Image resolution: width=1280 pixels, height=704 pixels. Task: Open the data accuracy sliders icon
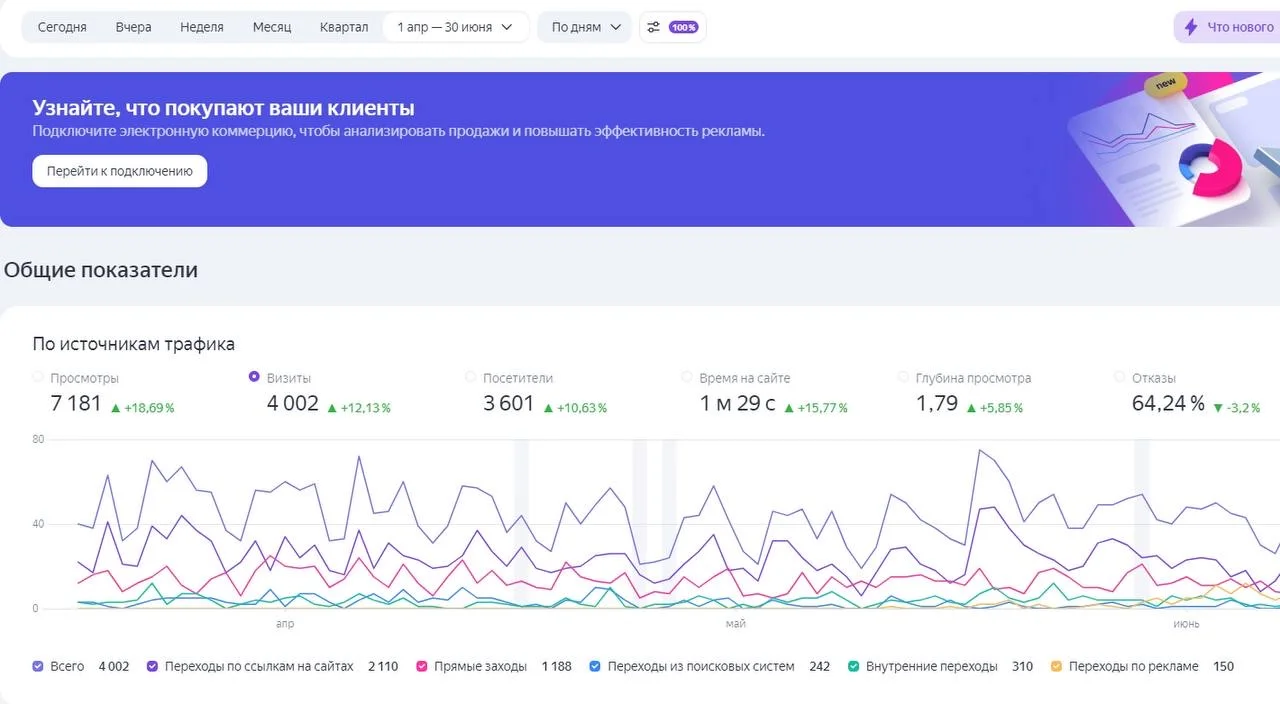coord(653,27)
